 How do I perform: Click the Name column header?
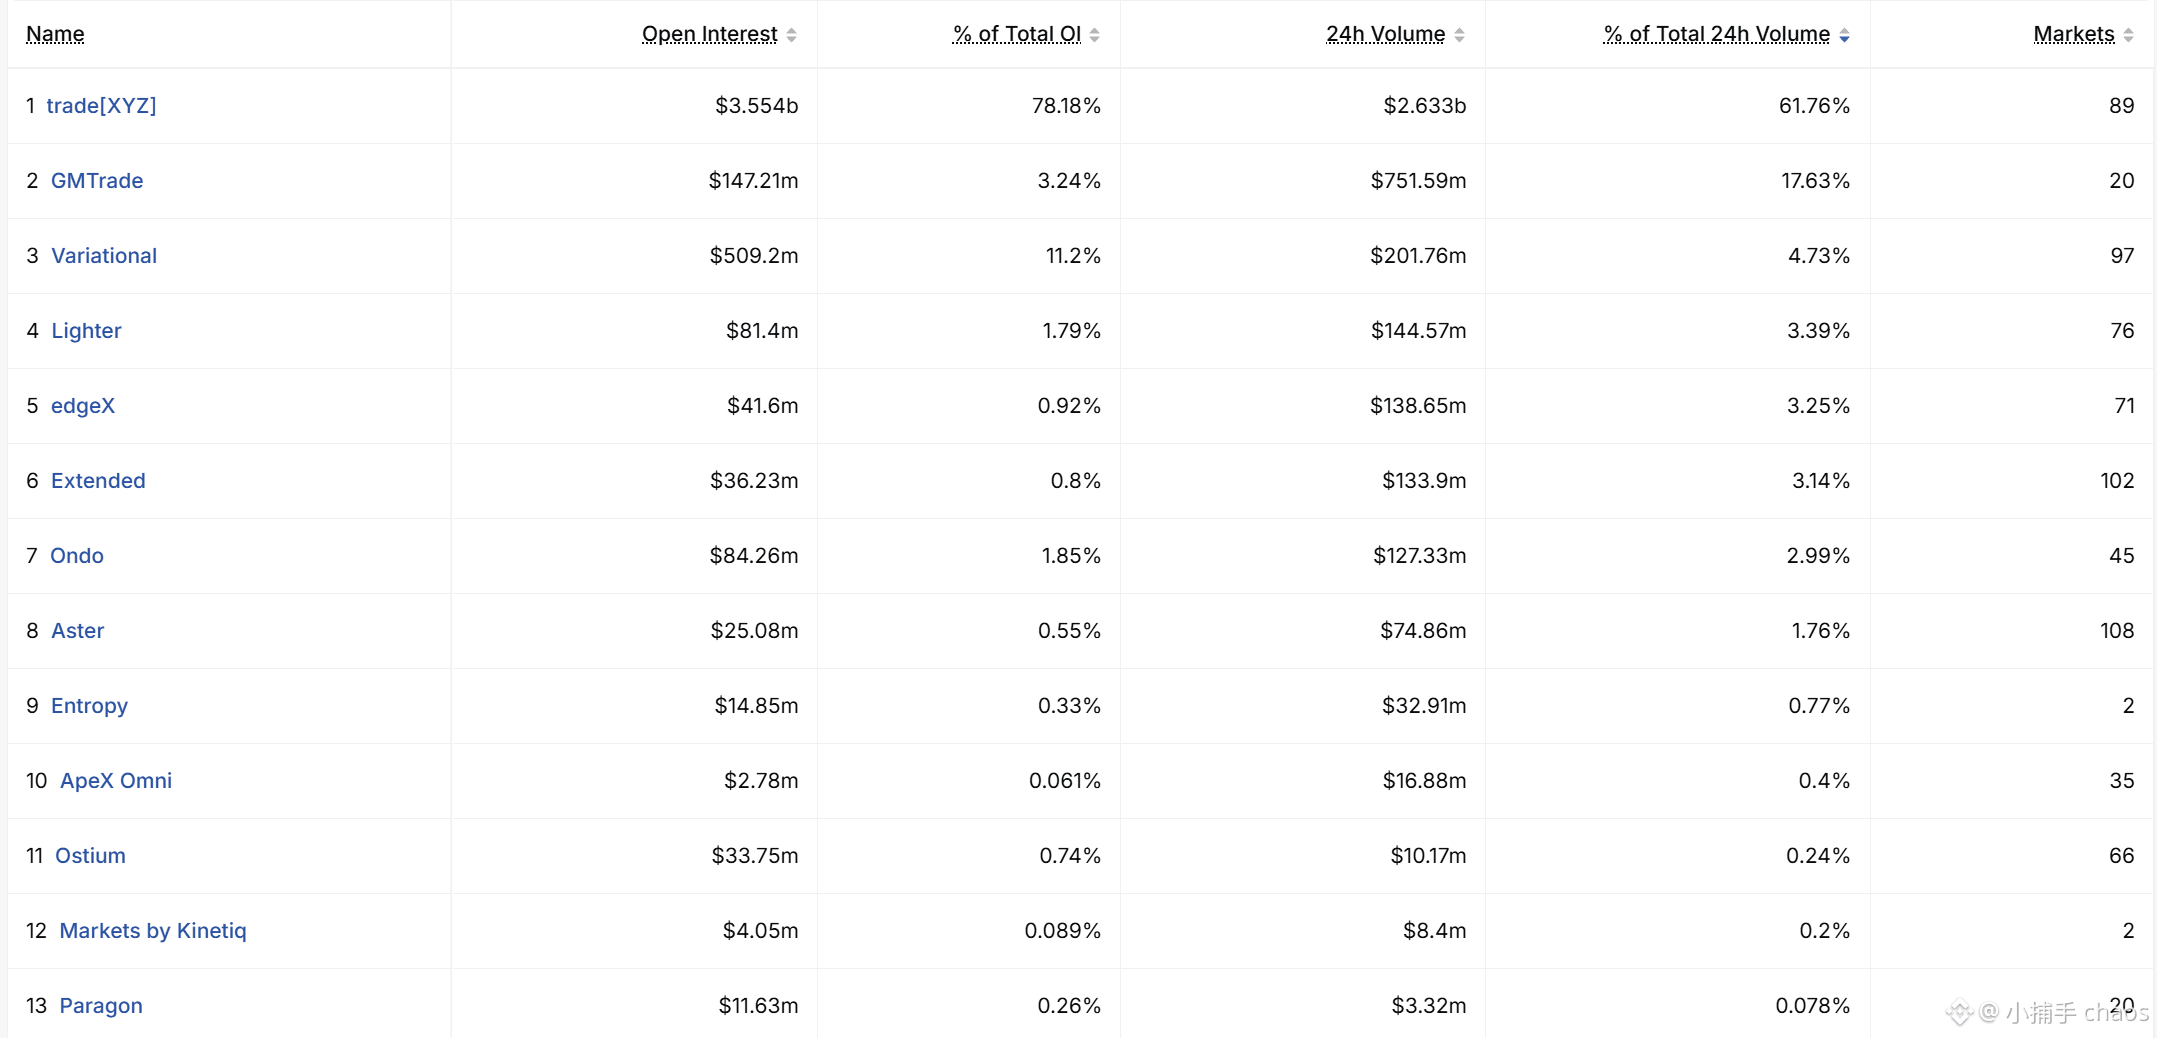pyautogui.click(x=55, y=34)
